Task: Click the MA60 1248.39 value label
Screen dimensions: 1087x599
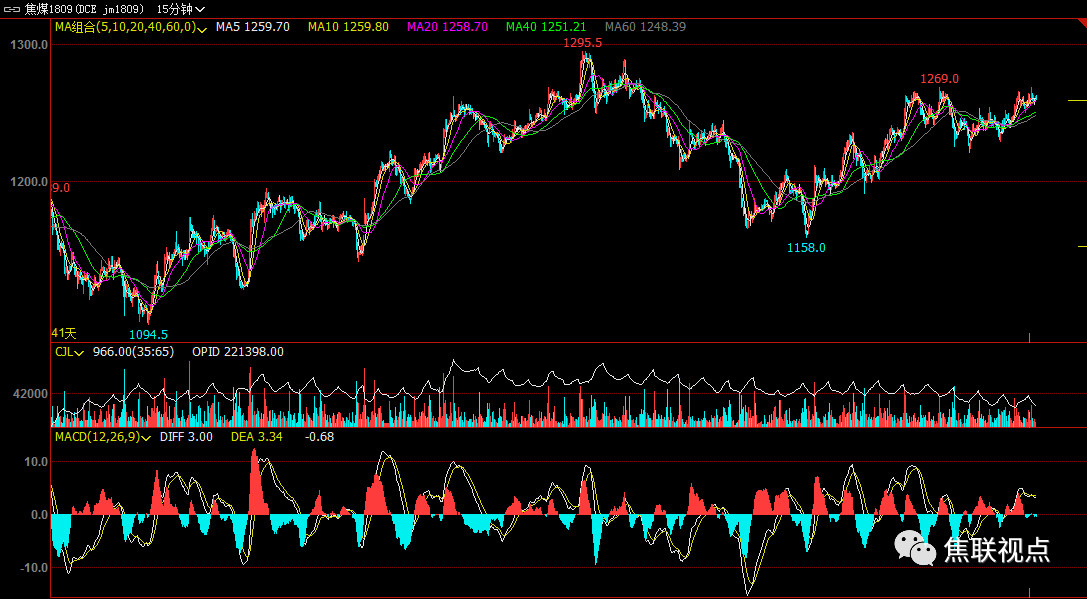Action: pyautogui.click(x=645, y=27)
